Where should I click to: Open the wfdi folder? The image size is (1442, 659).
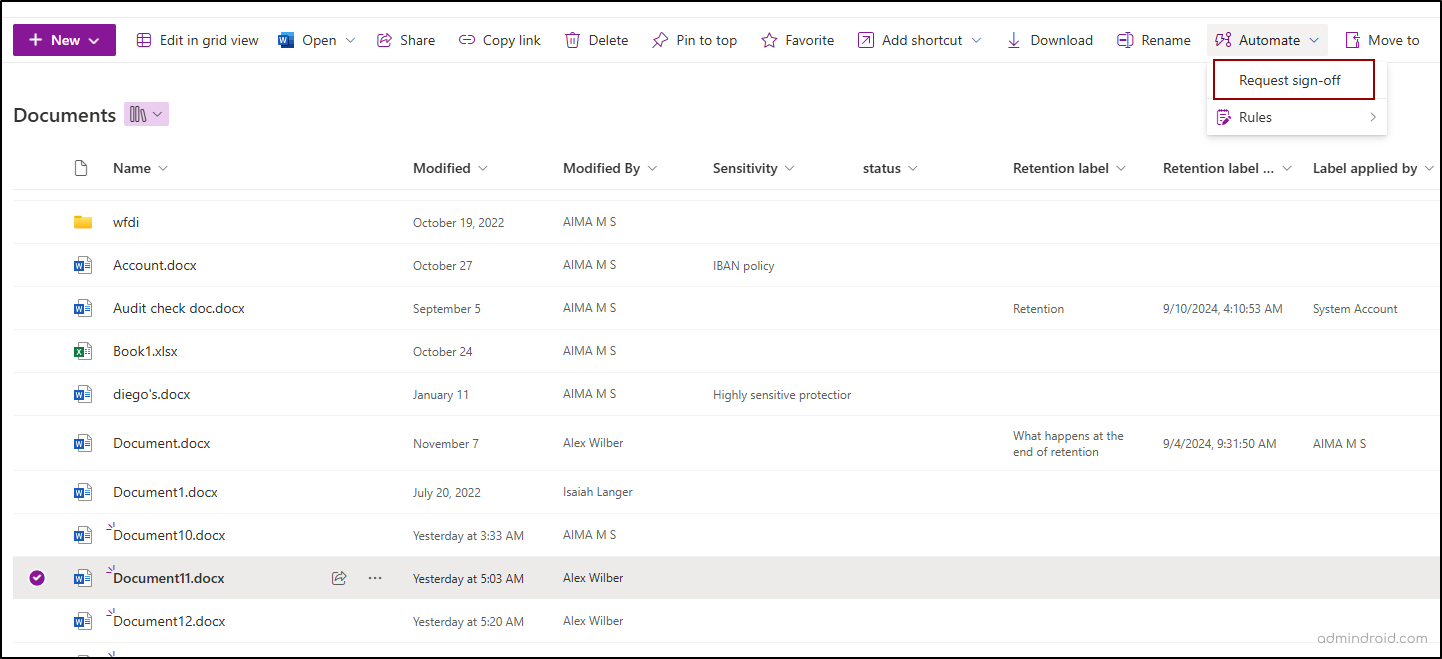[x=126, y=221]
